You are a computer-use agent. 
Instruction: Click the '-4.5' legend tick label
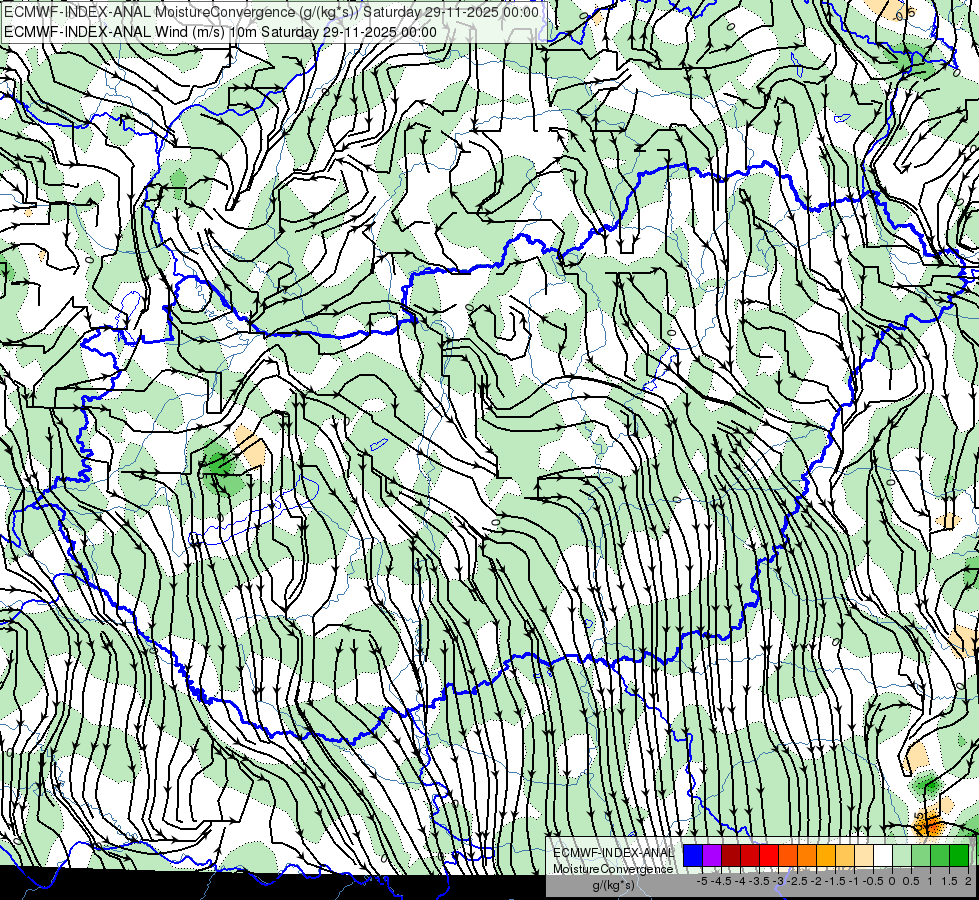(x=721, y=881)
